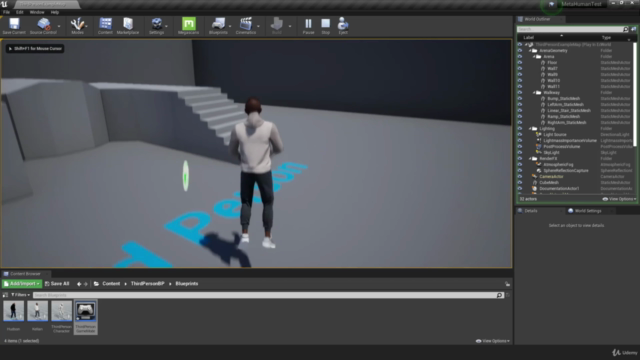Viewport: 640px width, 360px height.
Task: Hide the SkyLight actor
Action: (x=520, y=153)
